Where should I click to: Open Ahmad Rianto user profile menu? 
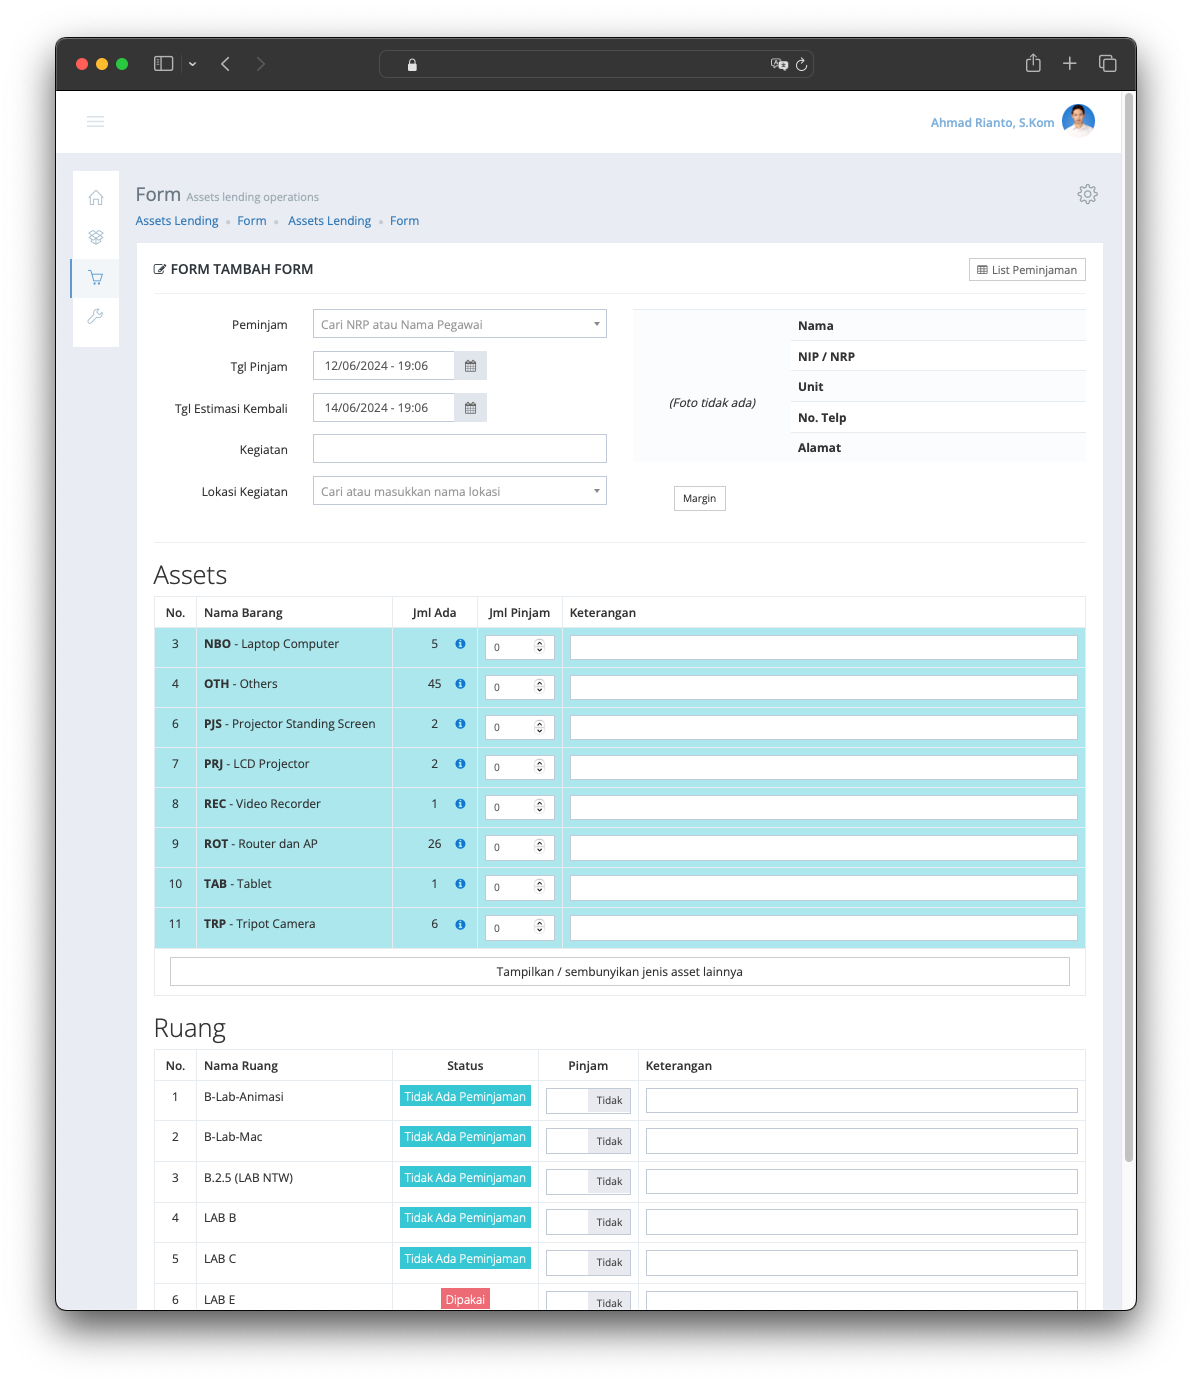[x=1011, y=122]
